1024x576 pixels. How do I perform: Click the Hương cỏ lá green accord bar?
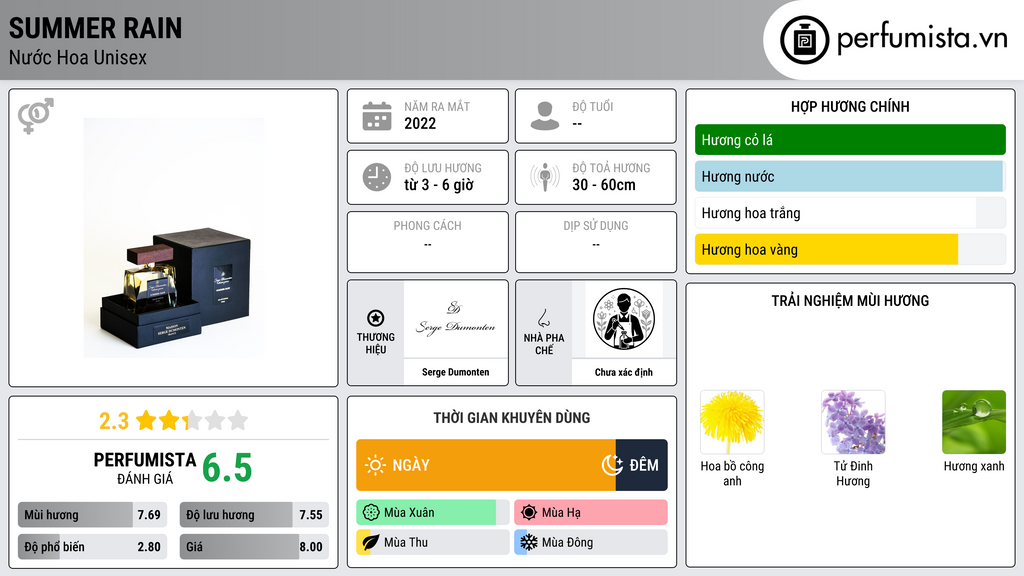click(x=850, y=140)
